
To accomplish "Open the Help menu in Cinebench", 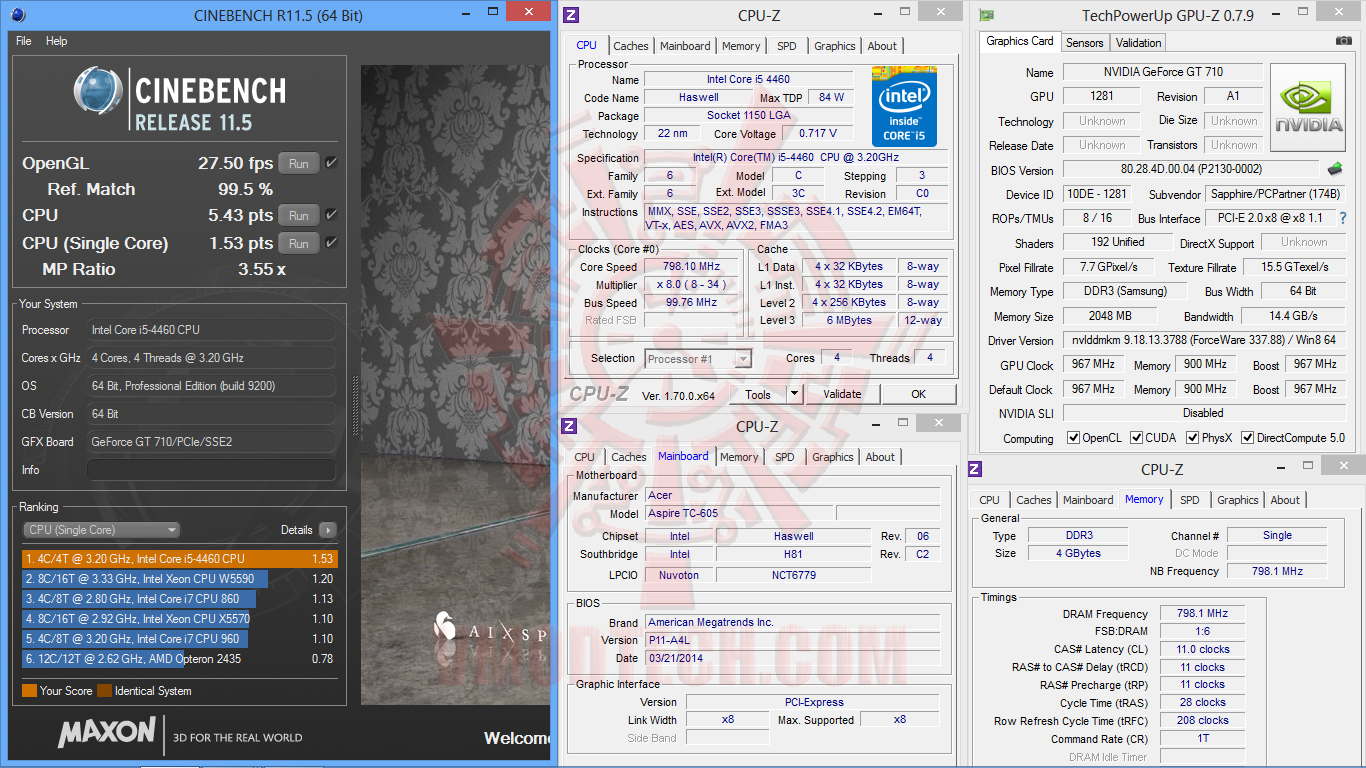I will click(x=57, y=41).
